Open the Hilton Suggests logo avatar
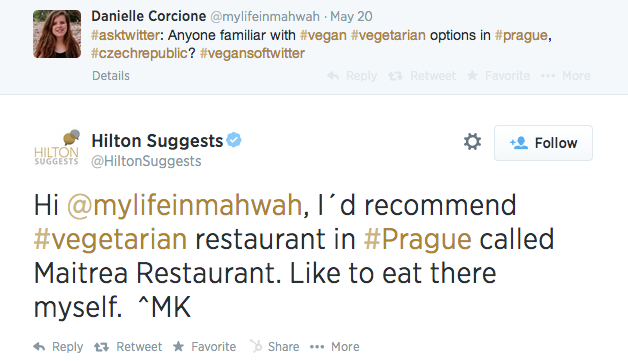The width and height of the screenshot is (628, 361). (x=56, y=147)
